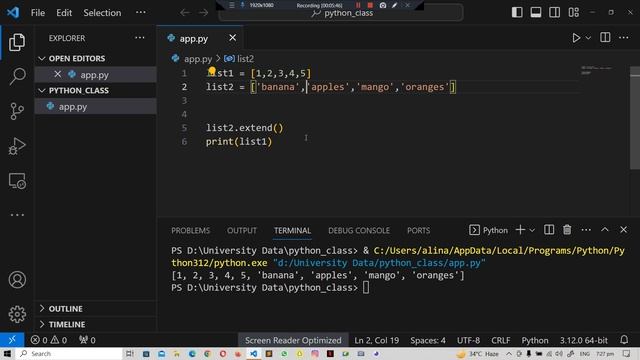Switch to the PORTS tab

[418, 231]
